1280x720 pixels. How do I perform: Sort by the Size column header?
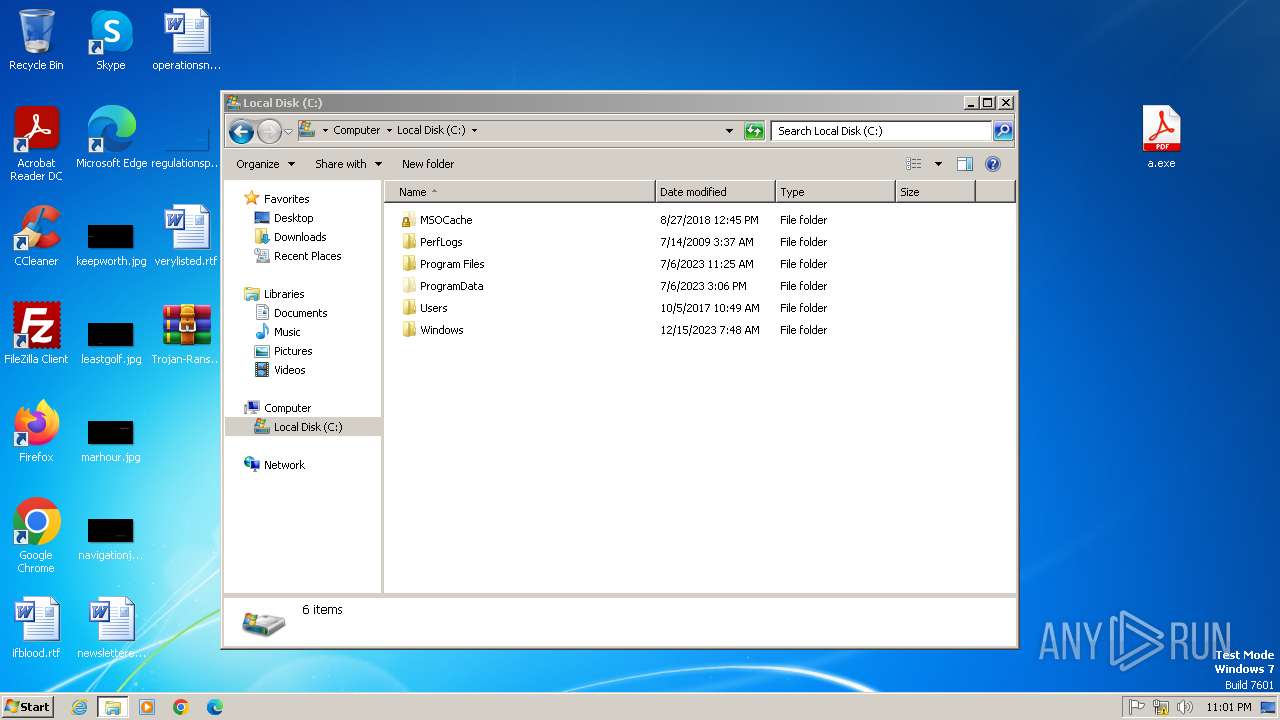(935, 192)
